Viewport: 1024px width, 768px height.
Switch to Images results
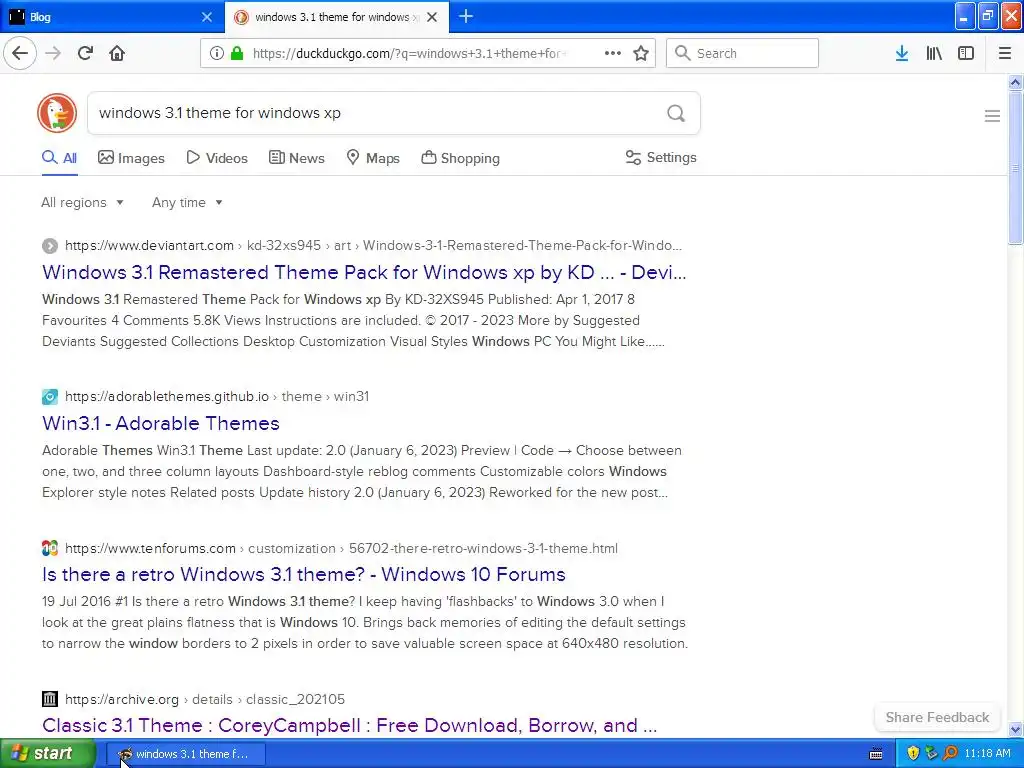[131, 158]
